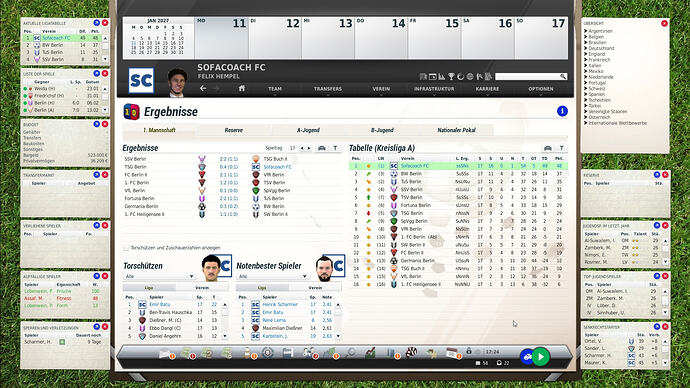Enable Torschützen und Zuschauerzahlen anzeigen checkbox
The height and width of the screenshot is (388, 690).
[x=126, y=248]
